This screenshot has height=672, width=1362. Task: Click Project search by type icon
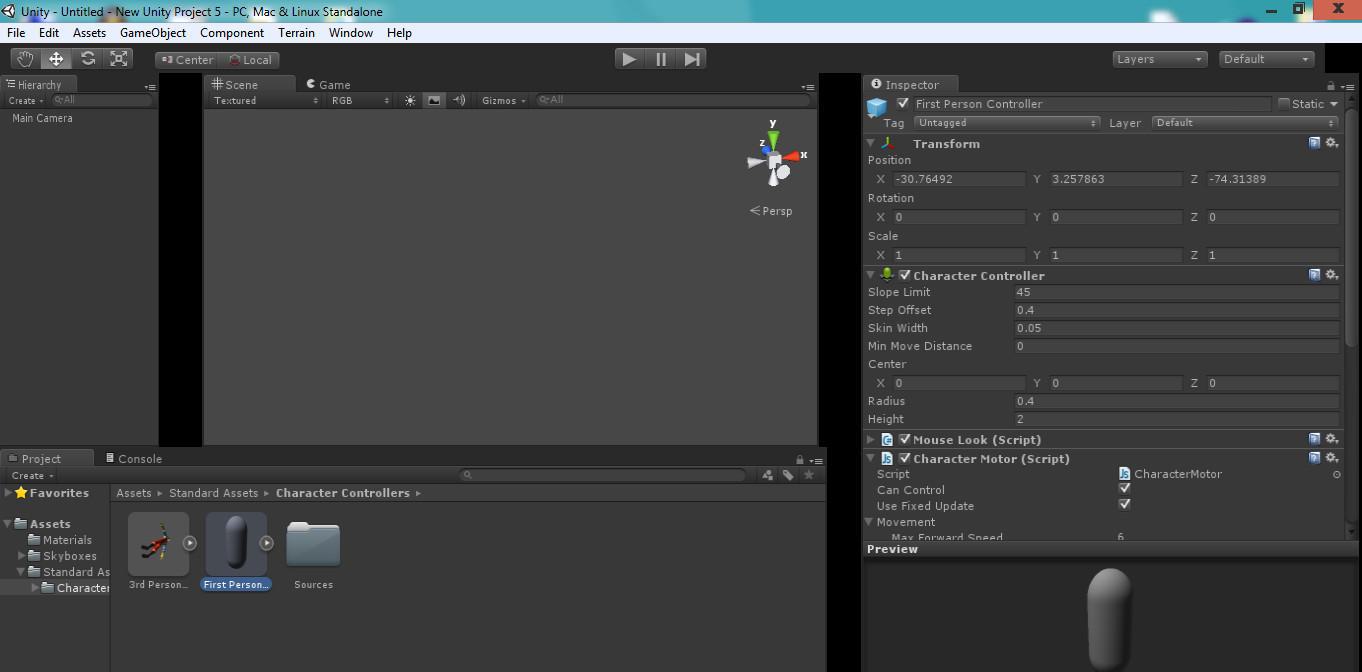(767, 475)
